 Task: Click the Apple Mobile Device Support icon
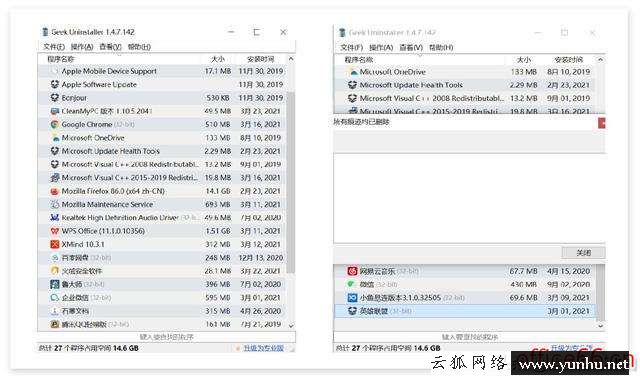tap(55, 71)
